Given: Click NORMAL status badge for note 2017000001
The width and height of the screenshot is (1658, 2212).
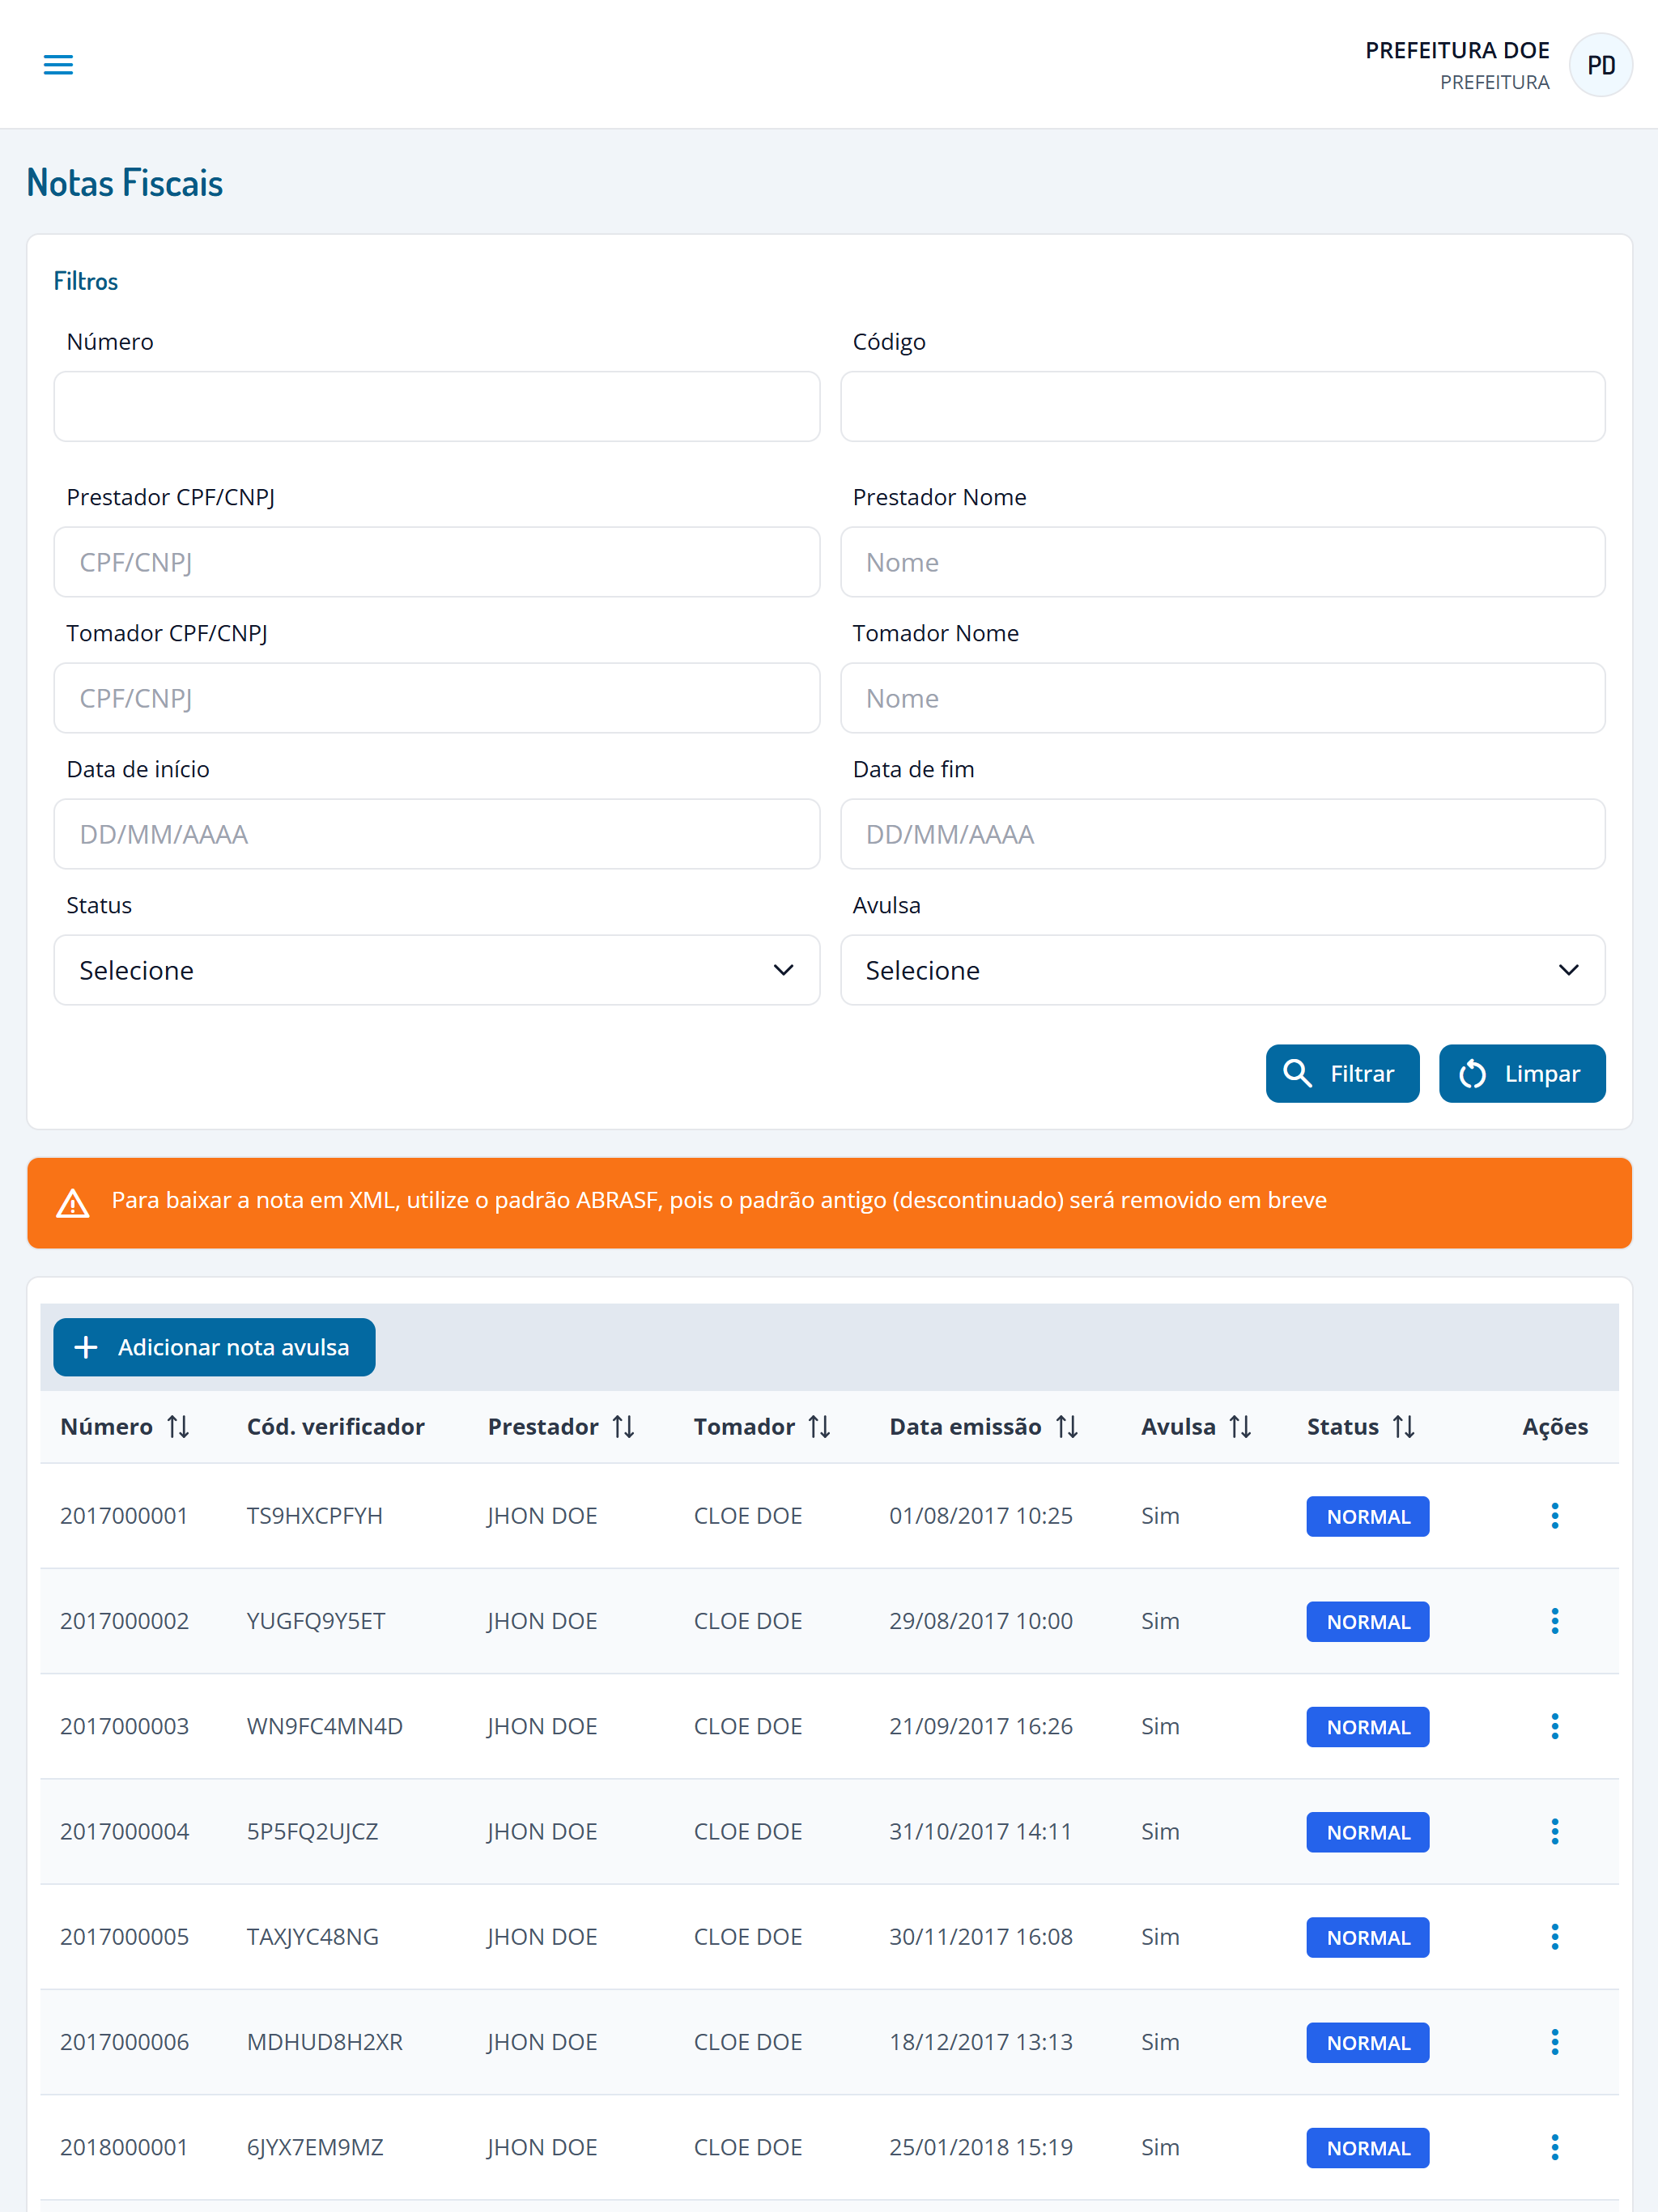Looking at the screenshot, I should (x=1368, y=1517).
